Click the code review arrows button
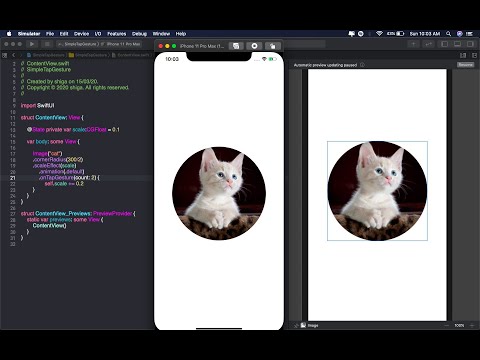This screenshot has height=360, width=480. pyautogui.click(x=429, y=44)
